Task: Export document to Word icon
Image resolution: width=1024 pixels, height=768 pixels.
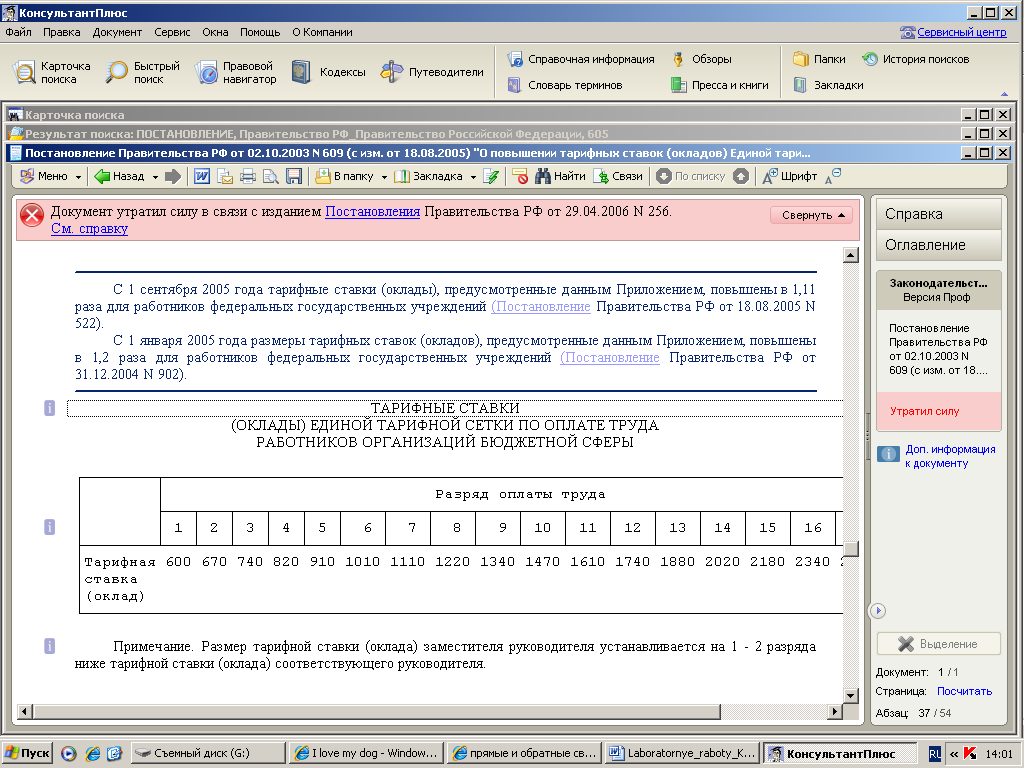Action: coord(202,176)
